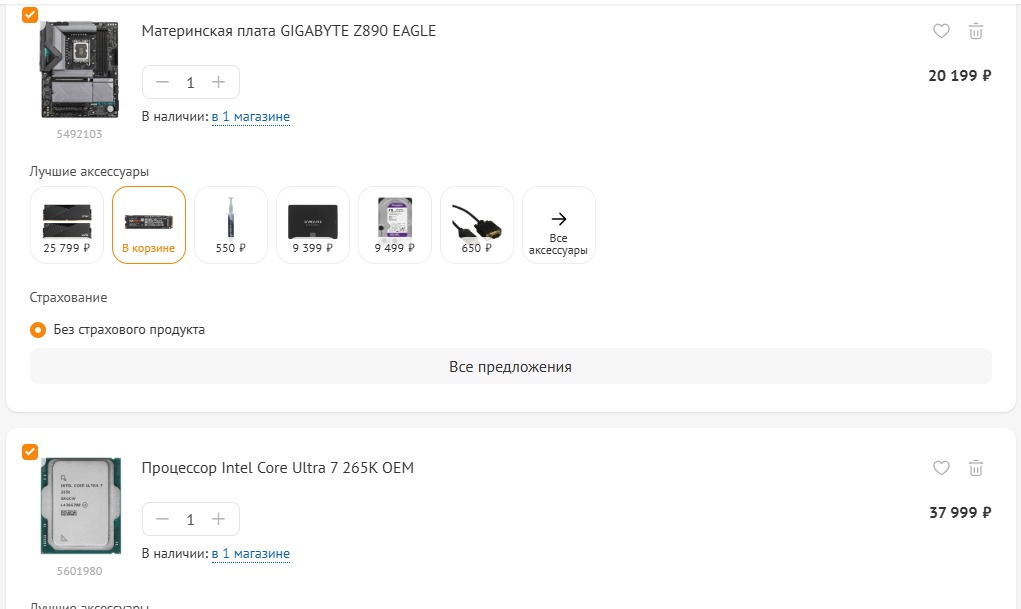Select RAM accessory priced 25 799 ₽
The image size is (1021, 609).
67,225
